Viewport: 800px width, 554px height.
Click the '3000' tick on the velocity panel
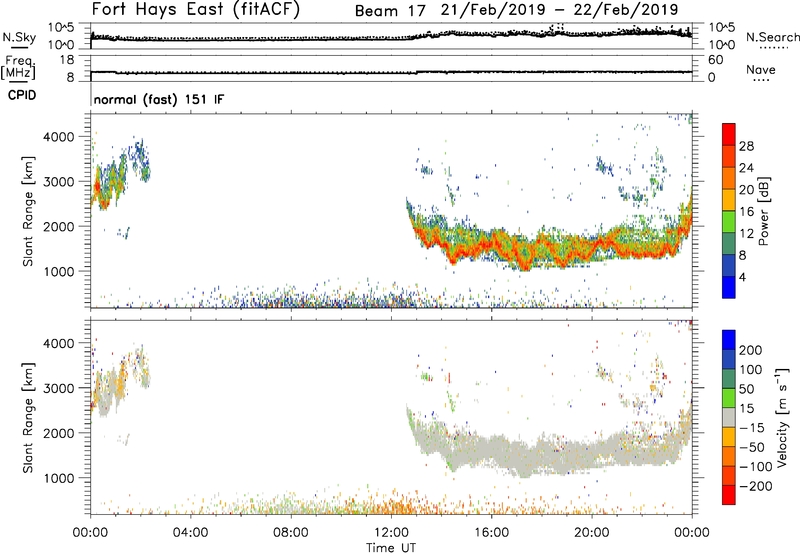click(59, 388)
